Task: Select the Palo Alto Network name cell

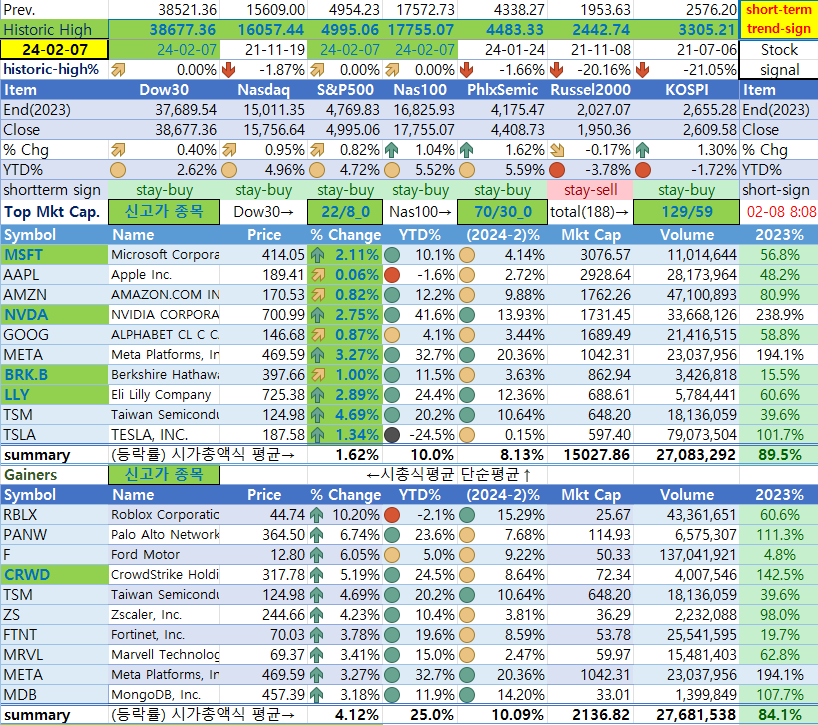Action: [x=164, y=535]
